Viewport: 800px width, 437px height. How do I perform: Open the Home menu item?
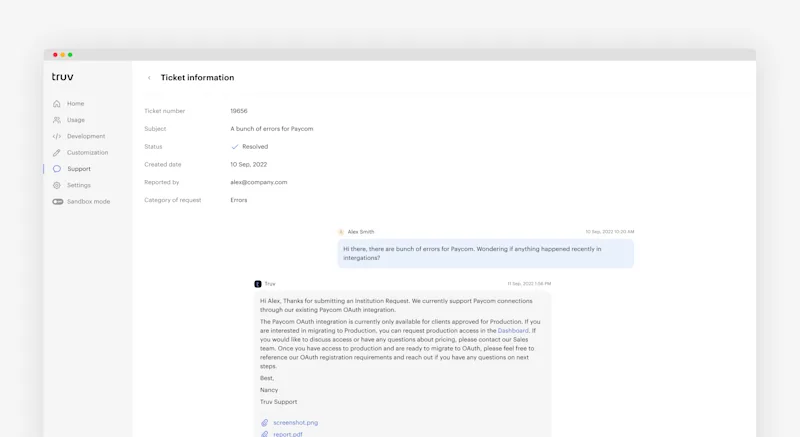(76, 104)
